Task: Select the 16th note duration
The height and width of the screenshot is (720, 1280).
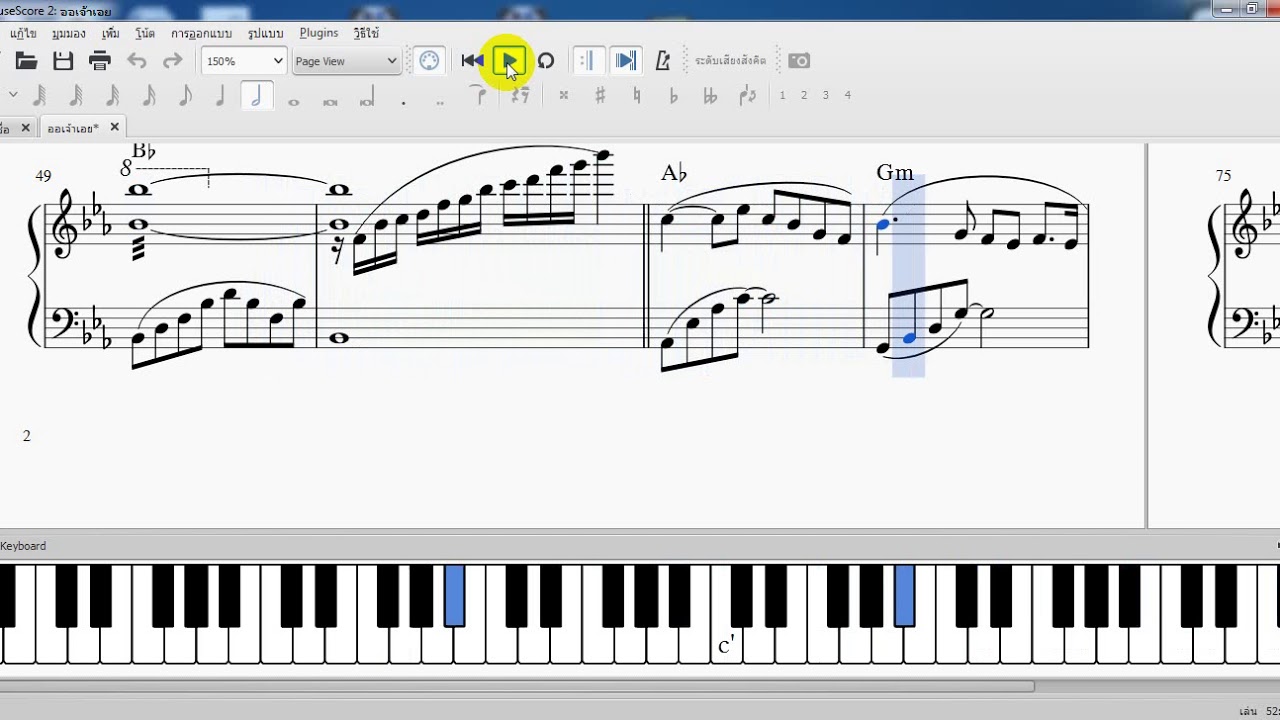Action: click(x=148, y=96)
